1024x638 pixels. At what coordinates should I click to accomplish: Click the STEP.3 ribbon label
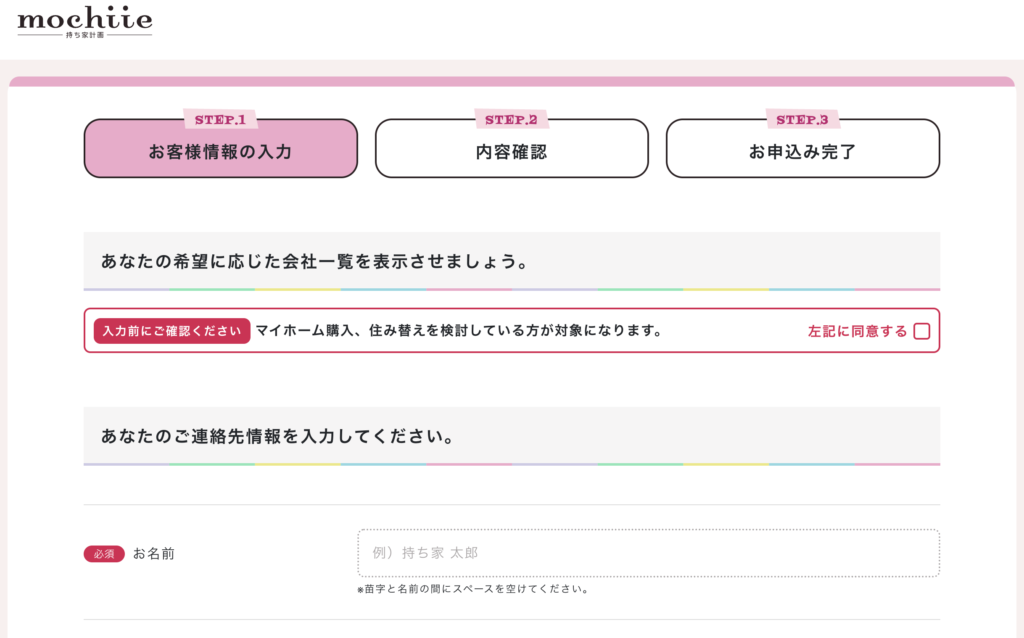coord(802,120)
